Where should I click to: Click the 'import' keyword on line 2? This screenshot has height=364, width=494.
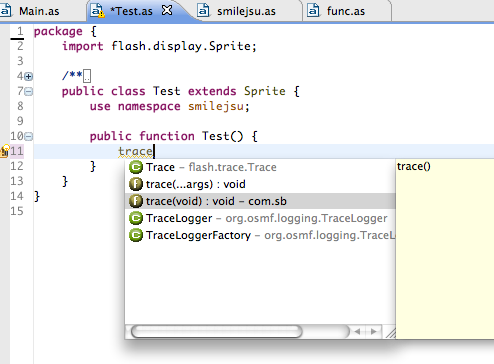(83, 46)
